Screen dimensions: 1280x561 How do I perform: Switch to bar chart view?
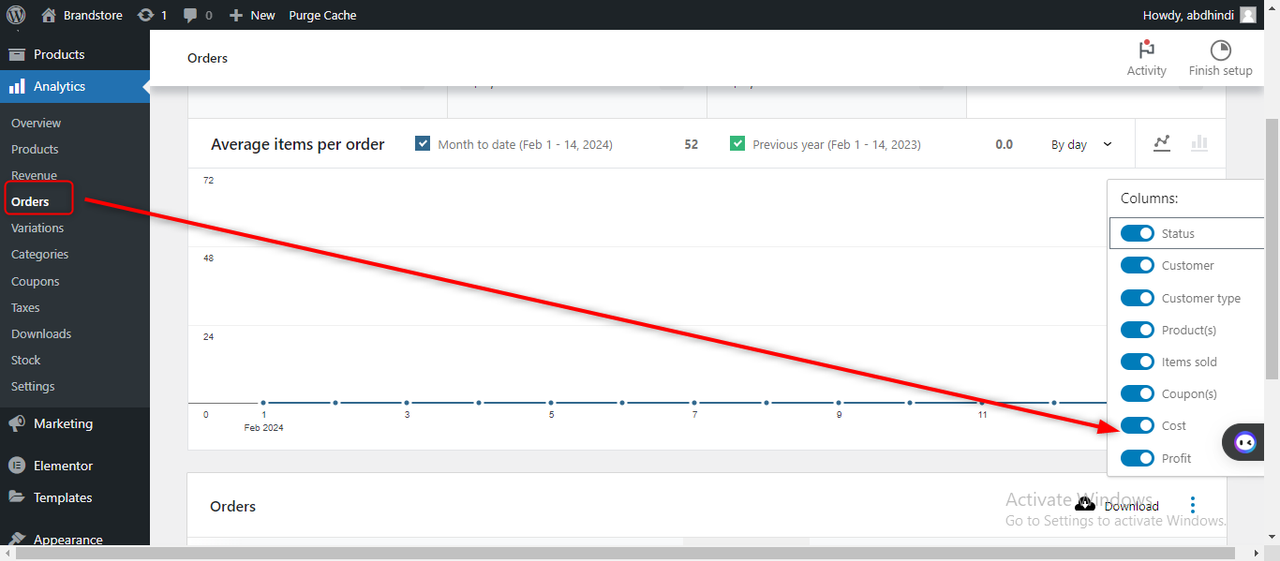coord(1199,144)
